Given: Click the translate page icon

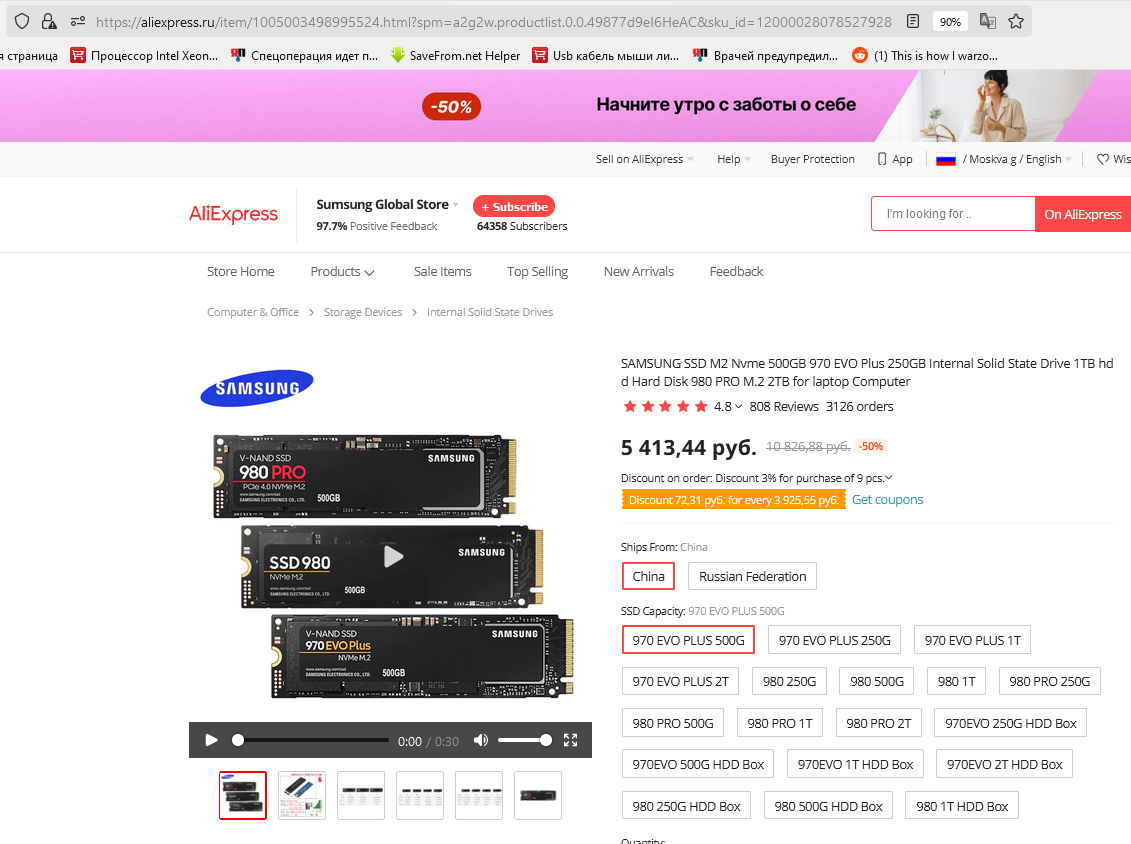Looking at the screenshot, I should (x=987, y=22).
